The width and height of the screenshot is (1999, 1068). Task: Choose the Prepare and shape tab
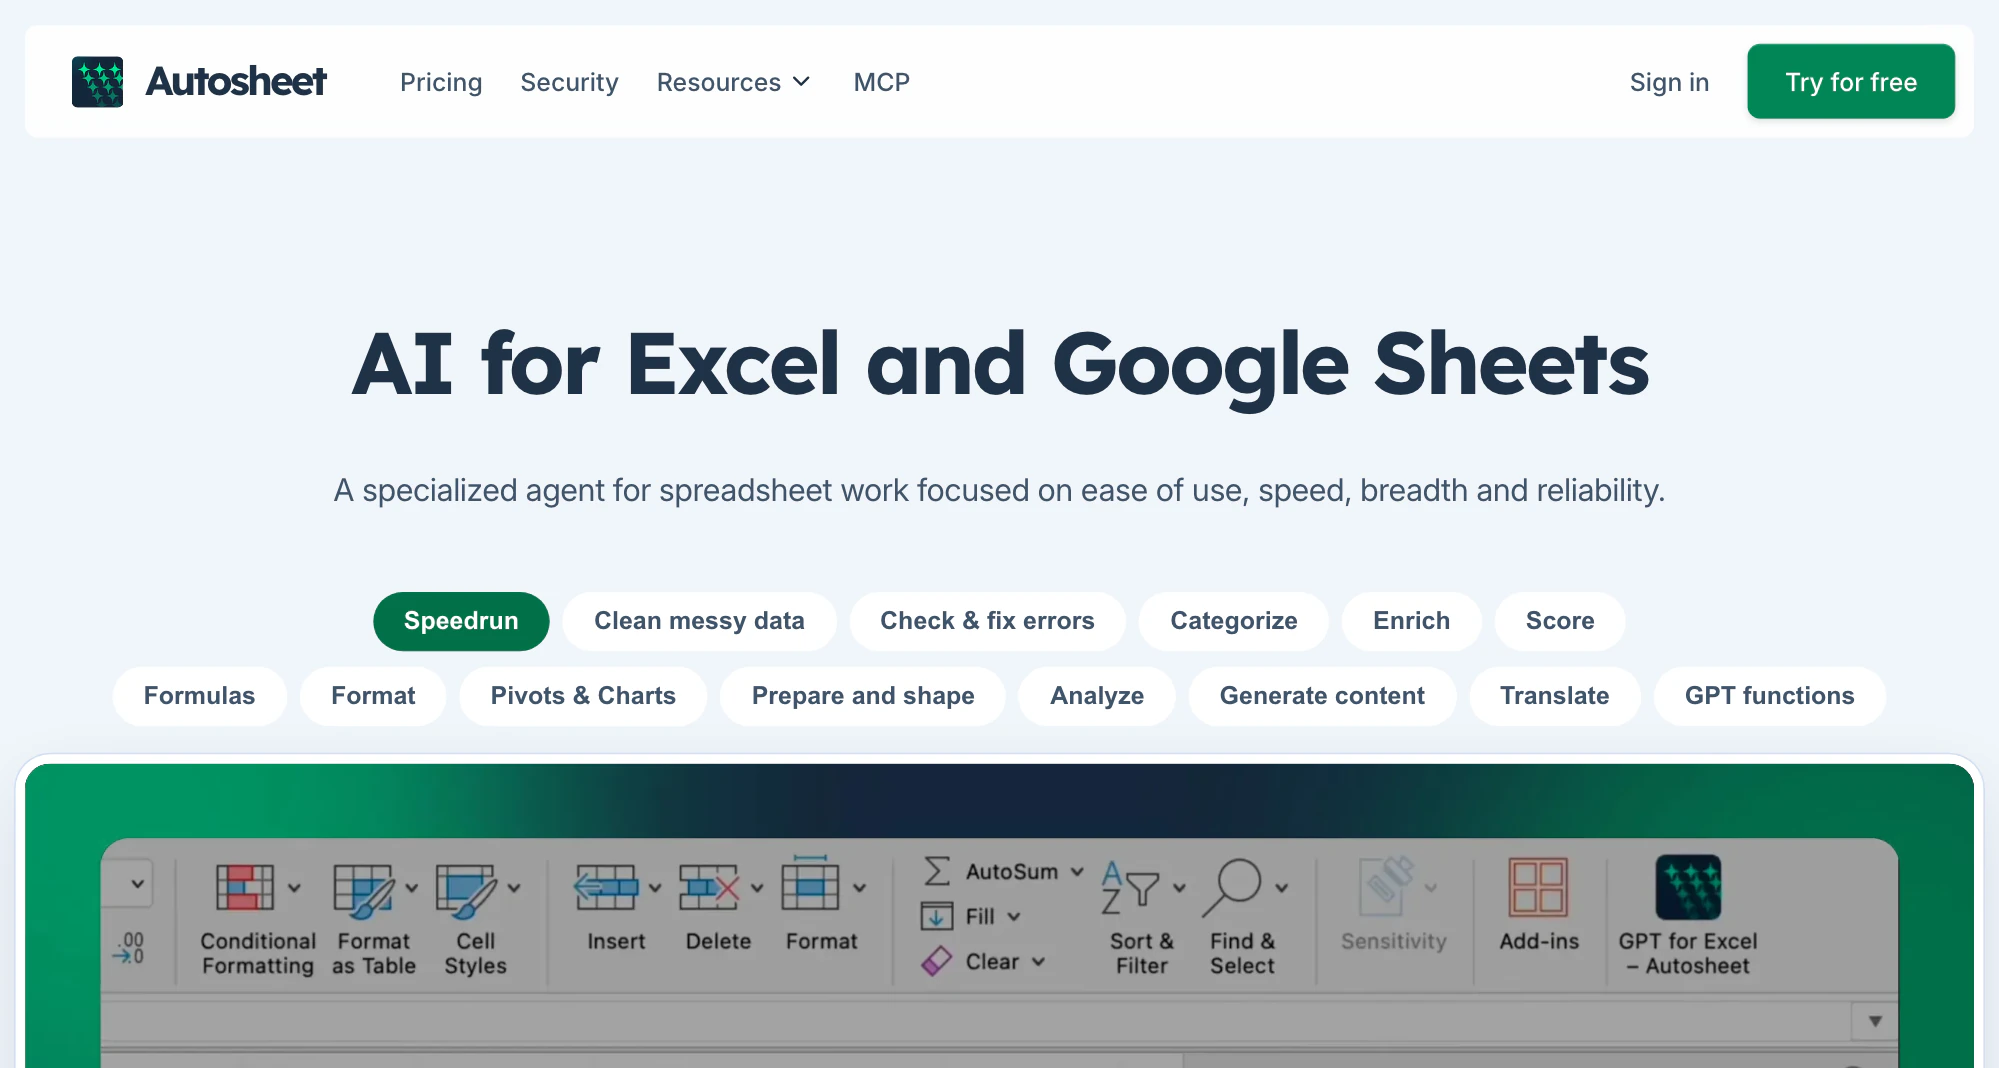863,696
